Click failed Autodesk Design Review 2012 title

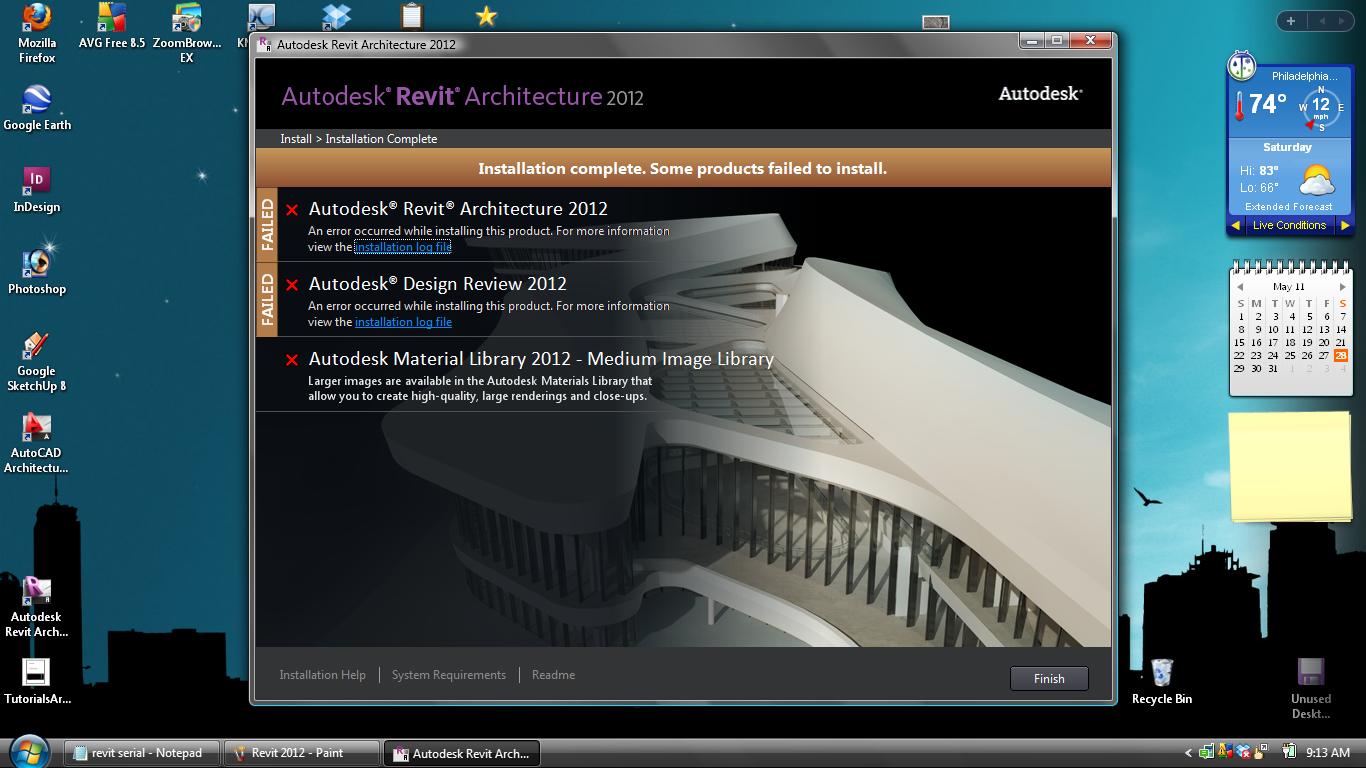pos(438,284)
